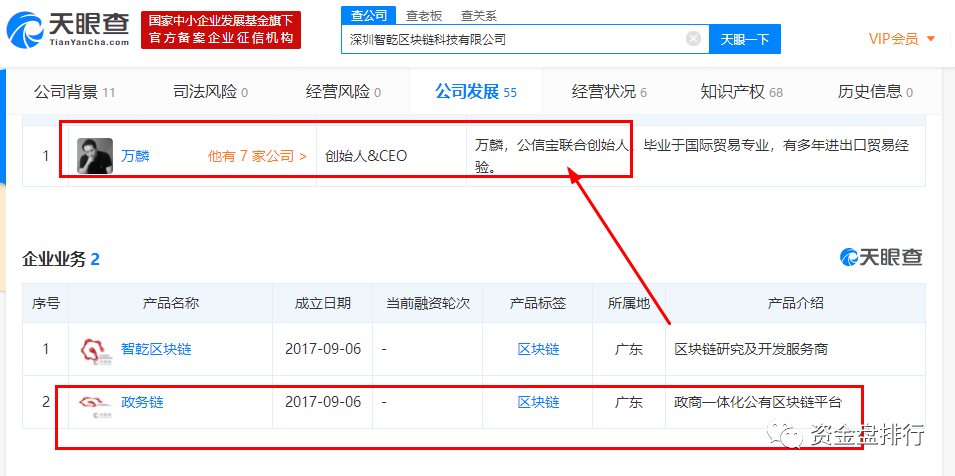The height and width of the screenshot is (476, 955).
Task: Click the 产品名称 column header
Action: coord(171,303)
